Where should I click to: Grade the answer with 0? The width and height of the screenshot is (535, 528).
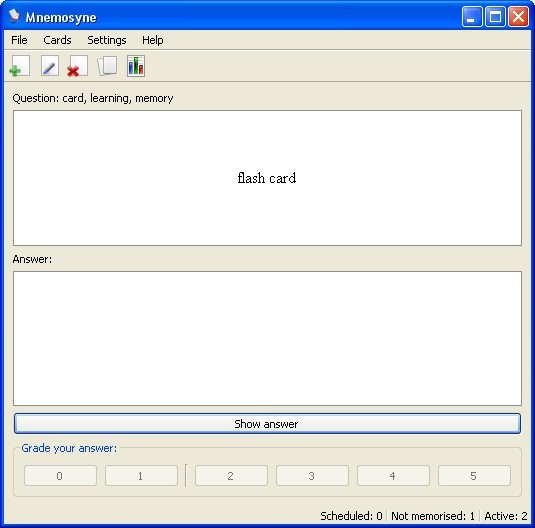tap(60, 475)
